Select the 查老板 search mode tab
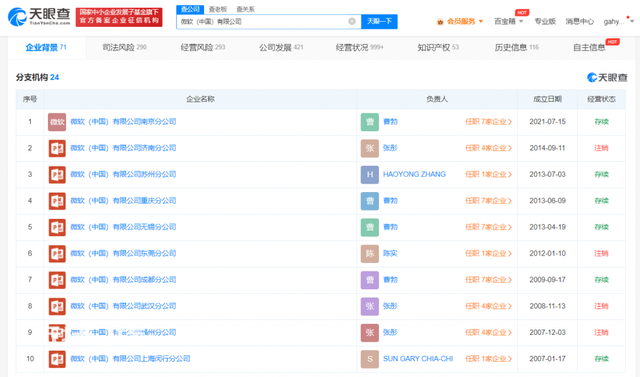640x377 pixels. [x=218, y=9]
